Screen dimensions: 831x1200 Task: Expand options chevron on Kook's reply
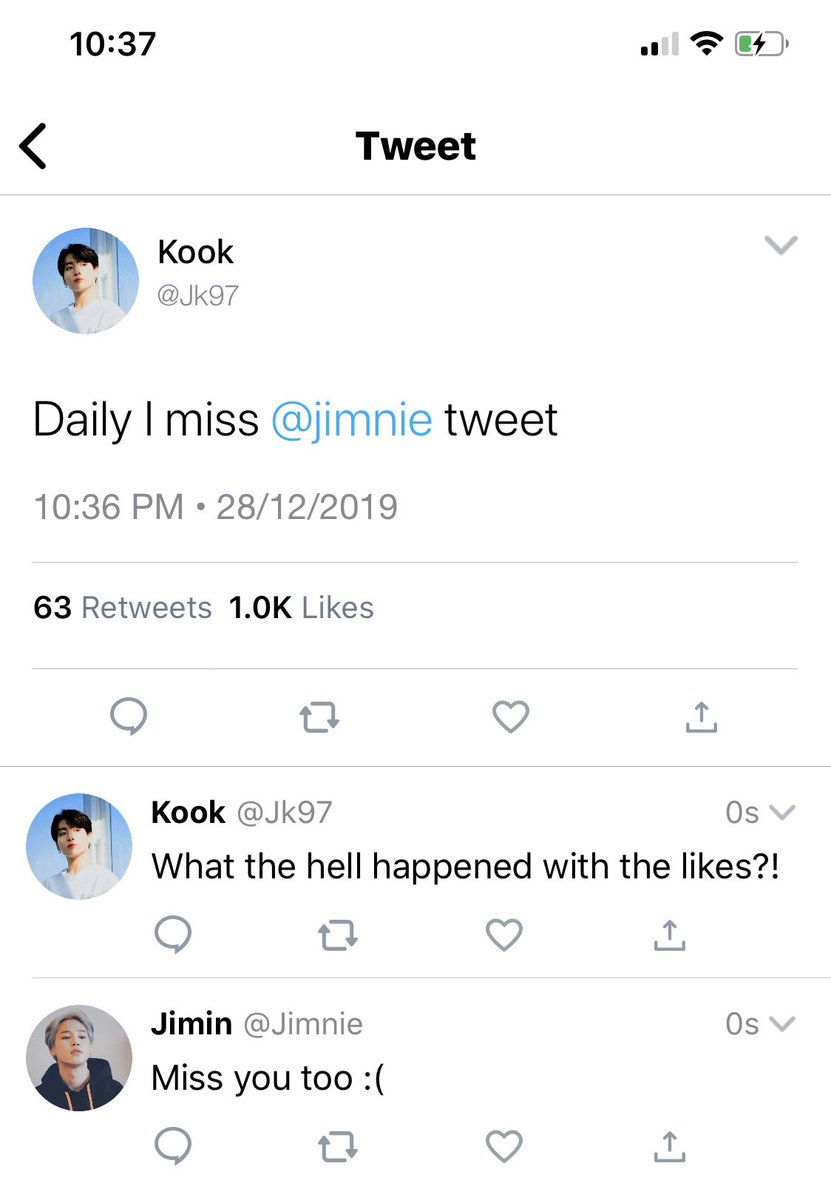[x=783, y=813]
